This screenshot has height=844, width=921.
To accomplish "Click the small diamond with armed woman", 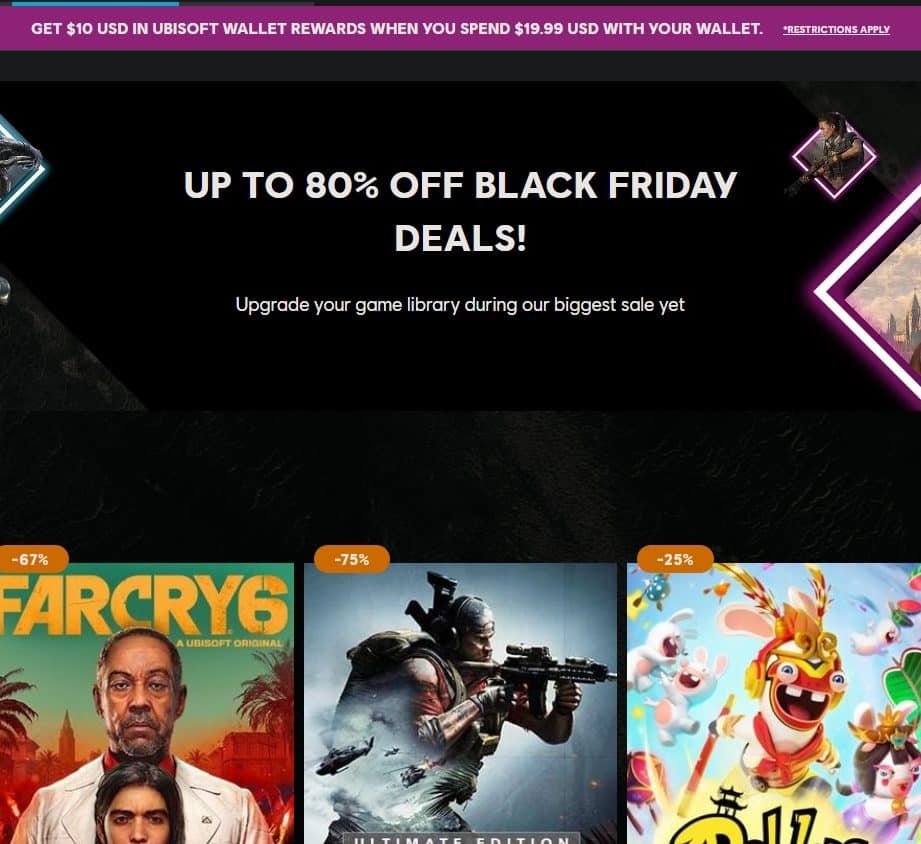I will [x=834, y=156].
